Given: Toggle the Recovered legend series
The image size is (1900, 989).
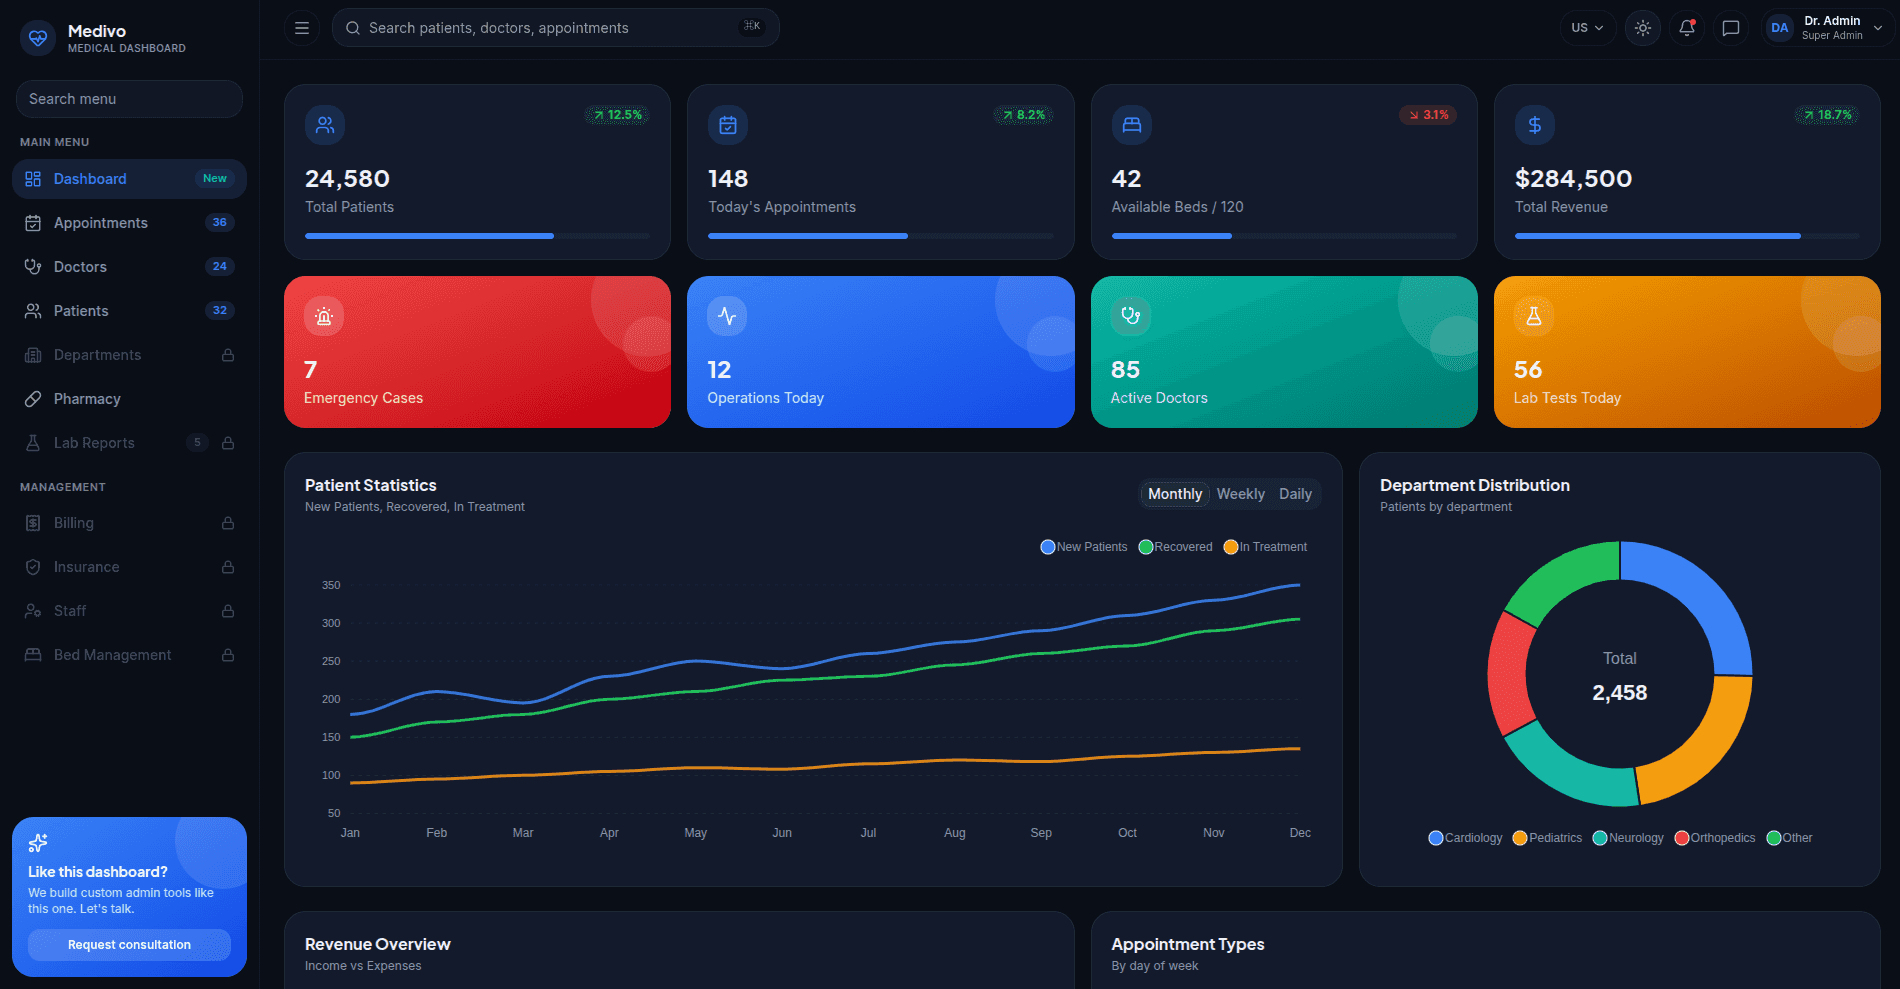Looking at the screenshot, I should pos(1175,547).
